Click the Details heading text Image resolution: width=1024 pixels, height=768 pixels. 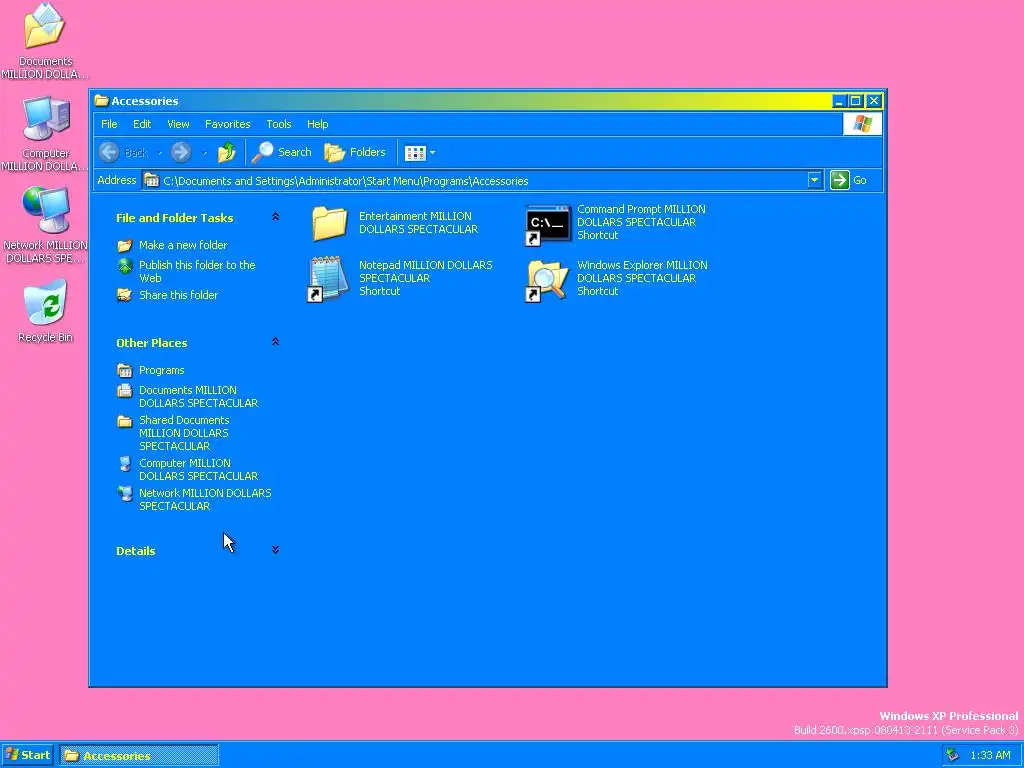pyautogui.click(x=135, y=551)
